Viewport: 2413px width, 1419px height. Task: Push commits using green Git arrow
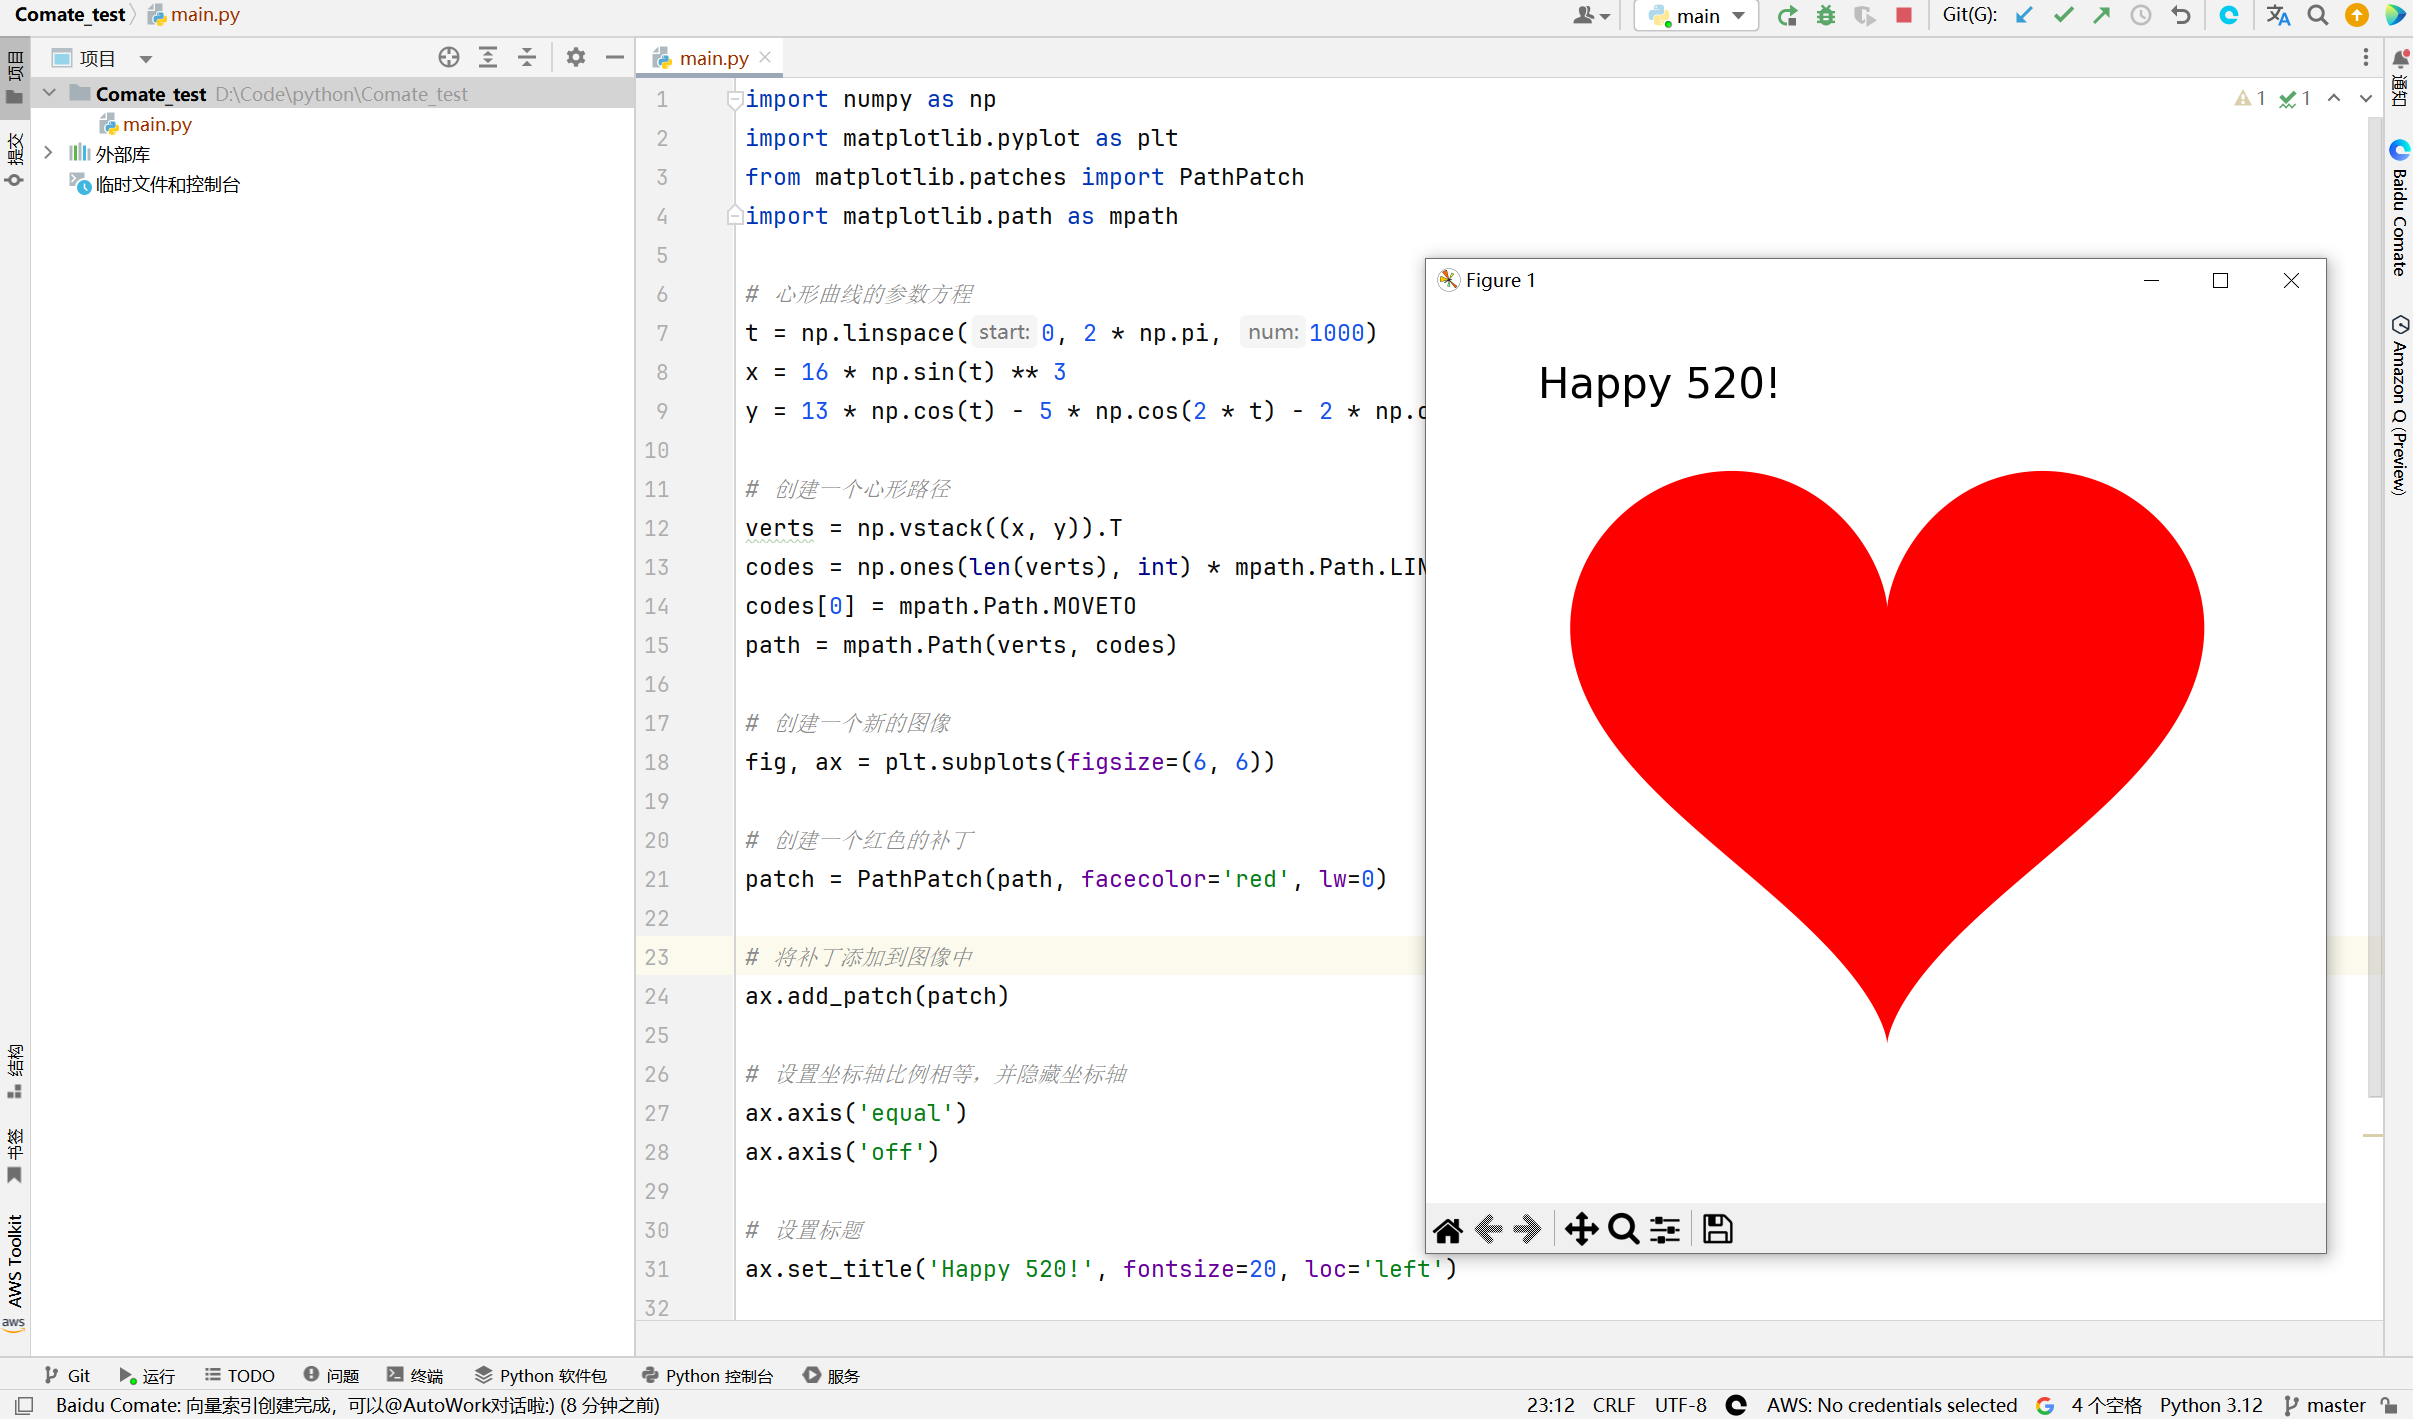coord(2102,15)
